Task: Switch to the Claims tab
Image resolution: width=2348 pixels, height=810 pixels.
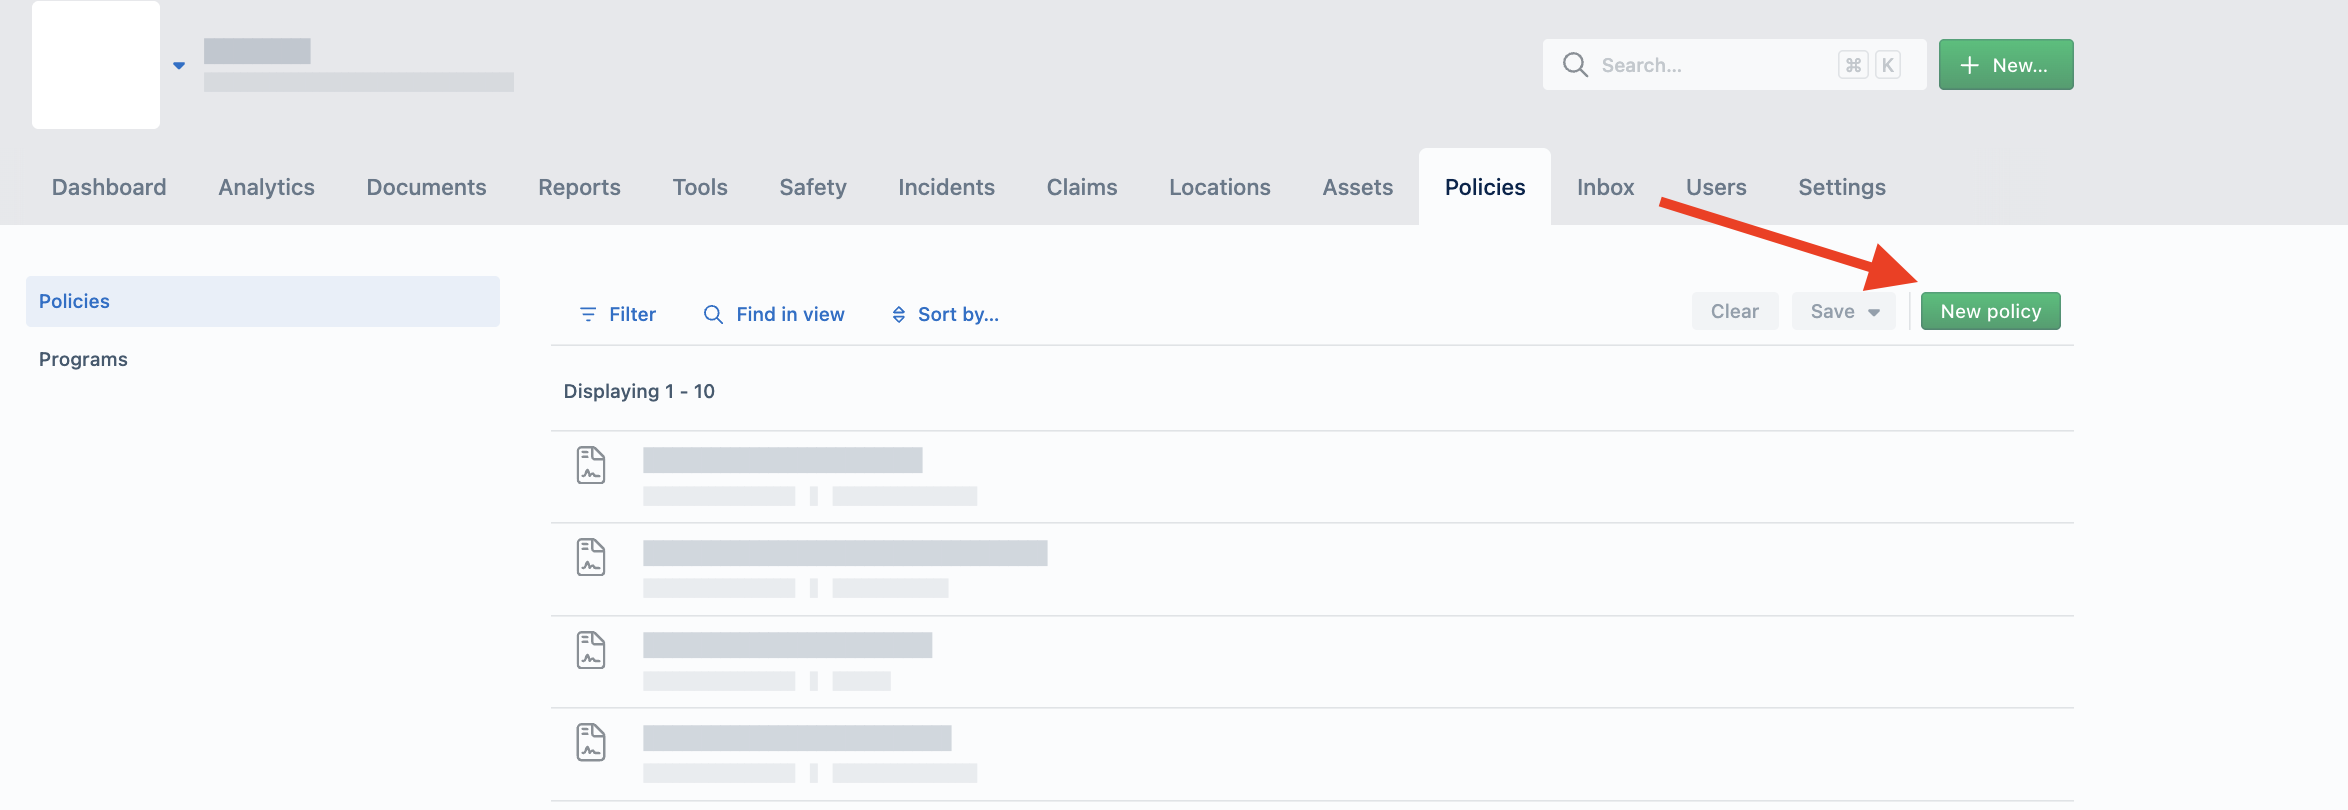Action: tap(1082, 187)
